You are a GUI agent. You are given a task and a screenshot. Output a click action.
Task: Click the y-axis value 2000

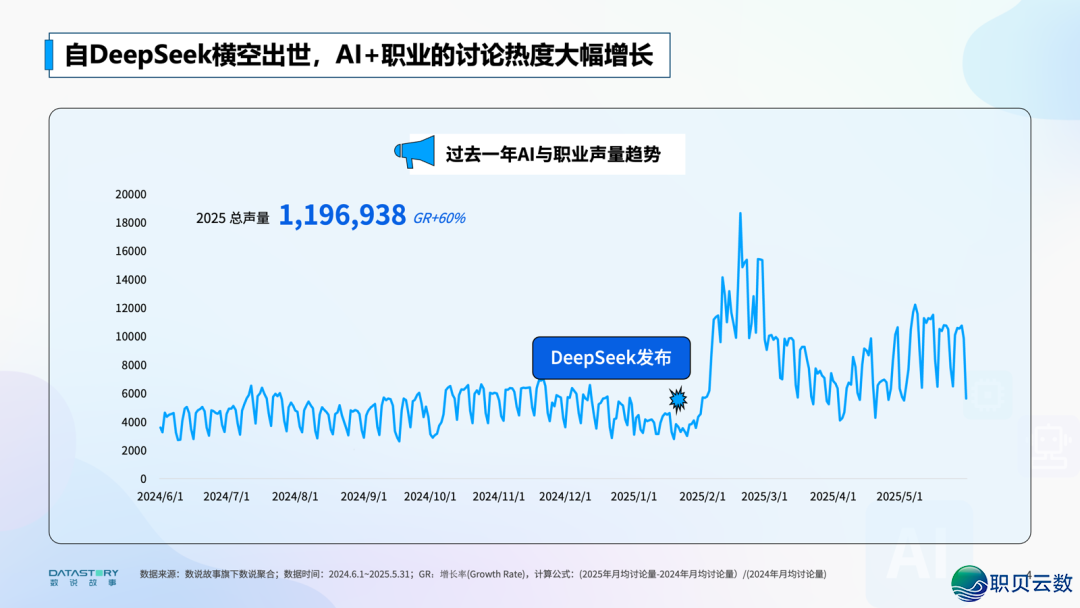pyautogui.click(x=134, y=450)
